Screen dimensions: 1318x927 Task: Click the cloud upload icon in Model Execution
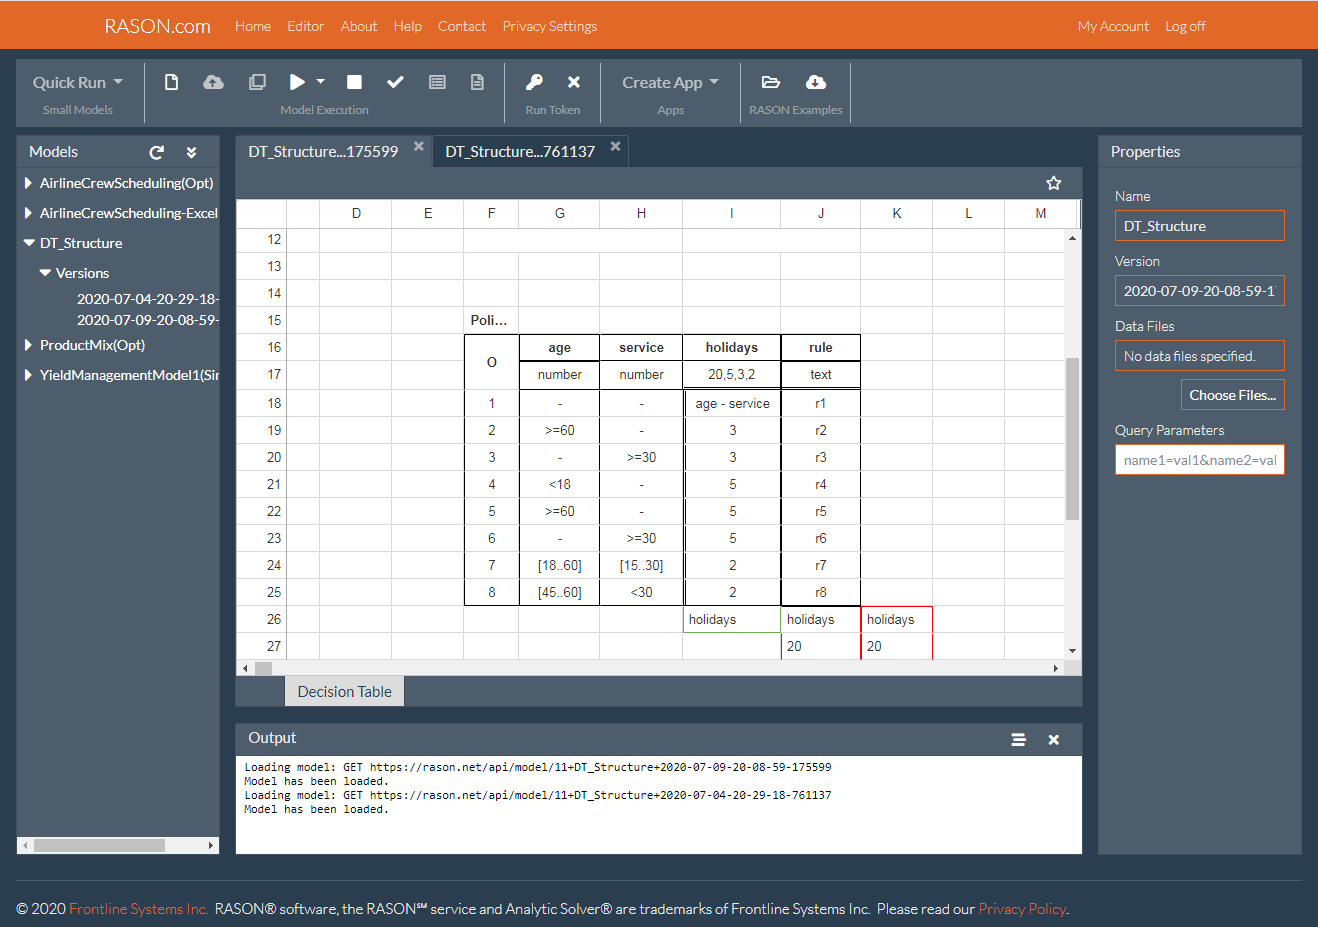coord(214,82)
